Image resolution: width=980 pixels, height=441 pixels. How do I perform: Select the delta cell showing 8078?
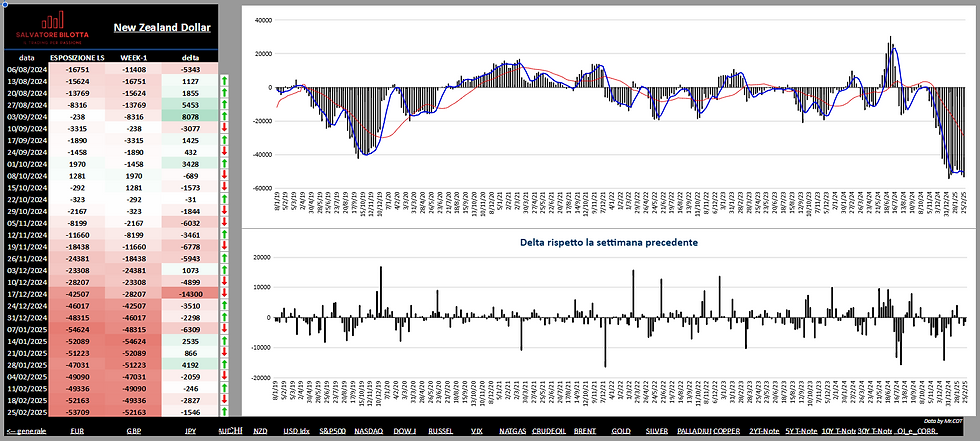[x=190, y=116]
